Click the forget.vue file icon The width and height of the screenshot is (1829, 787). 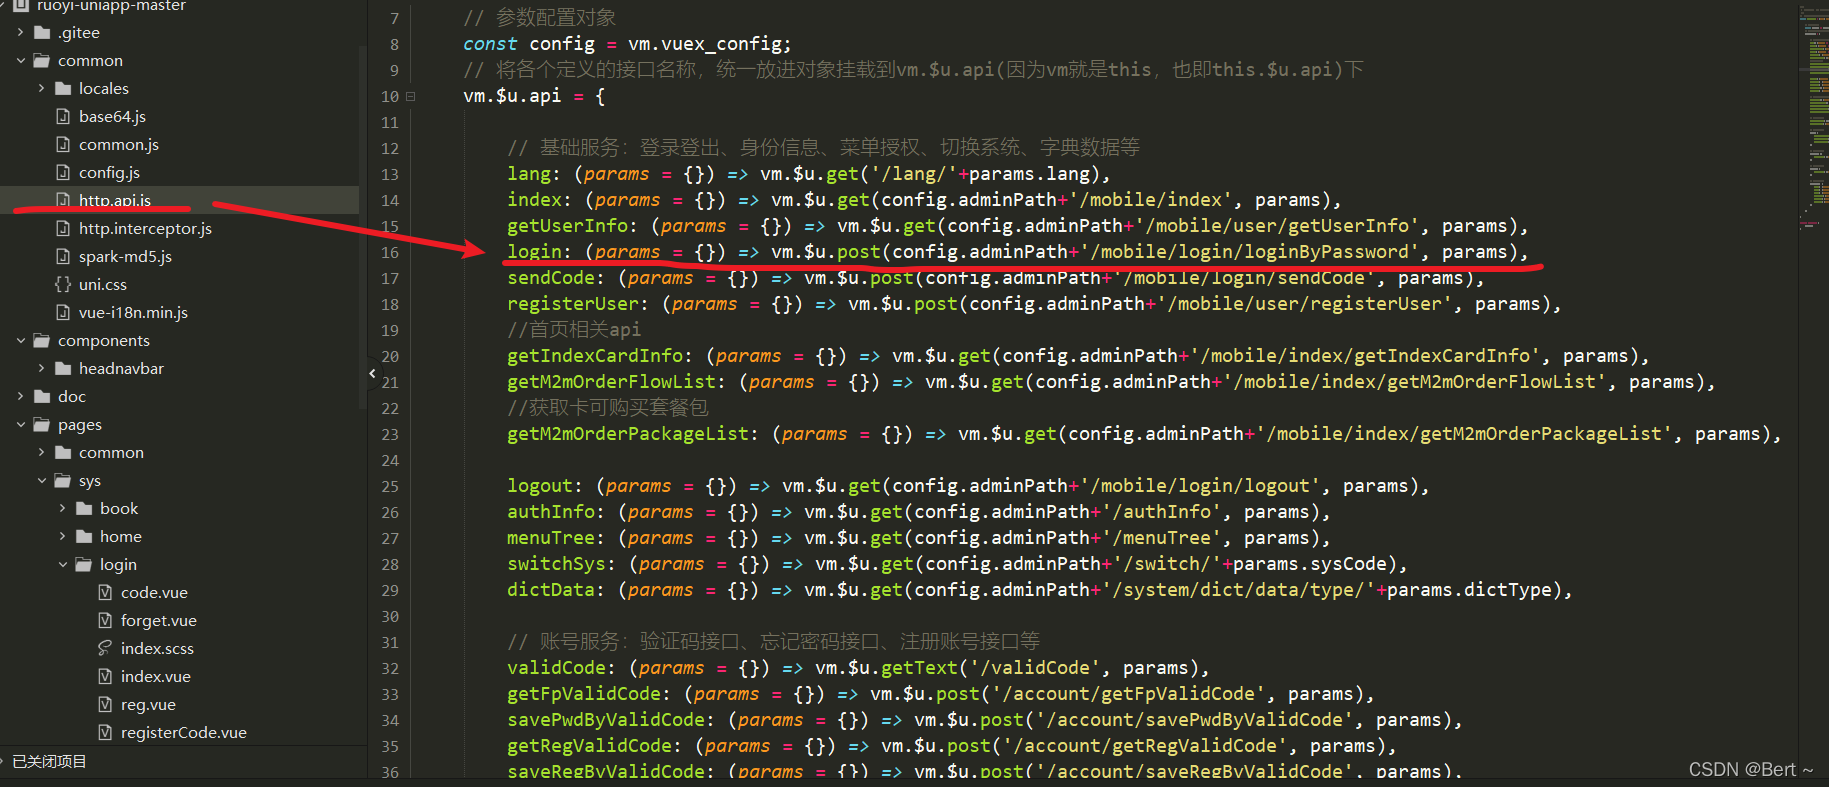(105, 621)
